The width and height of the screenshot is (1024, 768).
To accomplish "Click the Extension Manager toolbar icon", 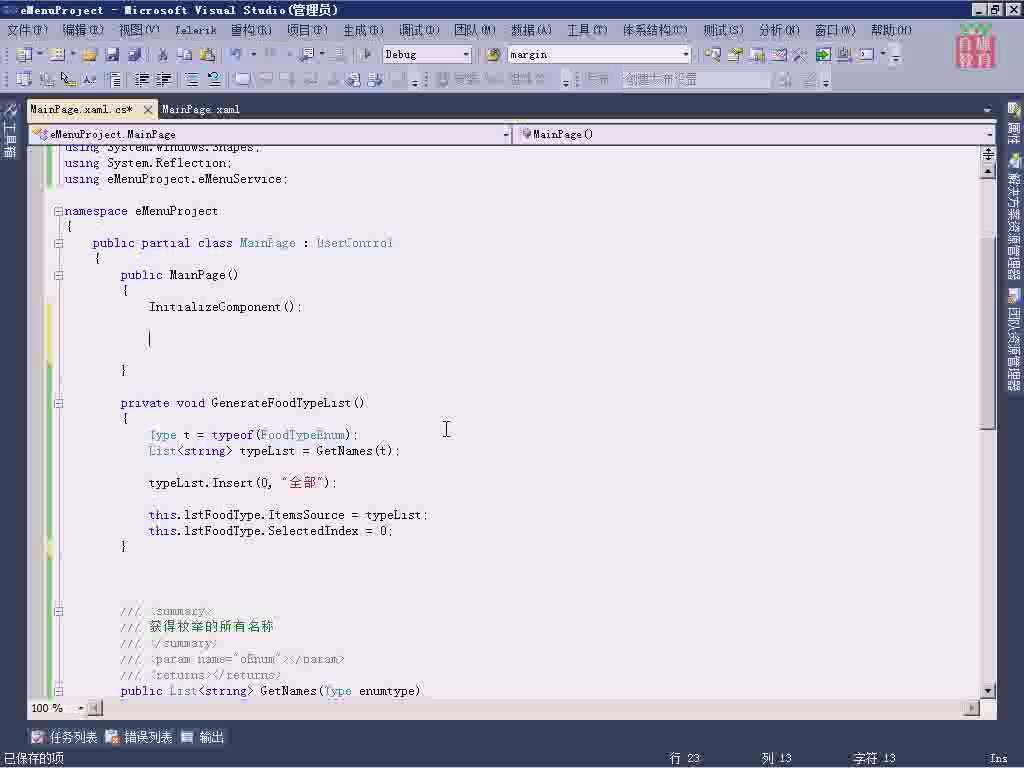I will [x=844, y=55].
